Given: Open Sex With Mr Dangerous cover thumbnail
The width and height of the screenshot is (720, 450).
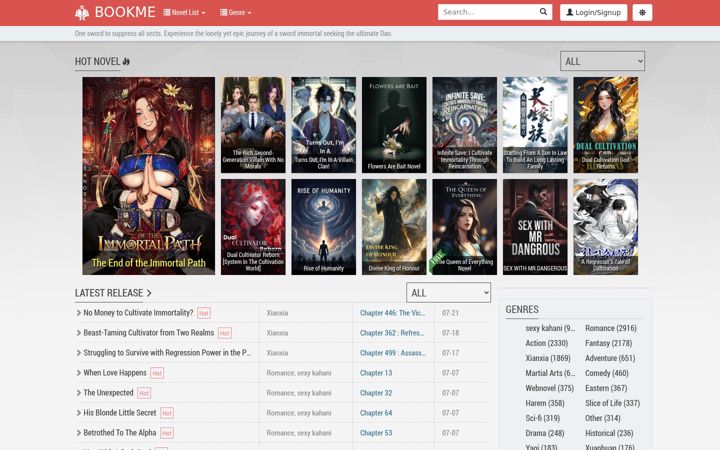Looking at the screenshot, I should tap(535, 227).
